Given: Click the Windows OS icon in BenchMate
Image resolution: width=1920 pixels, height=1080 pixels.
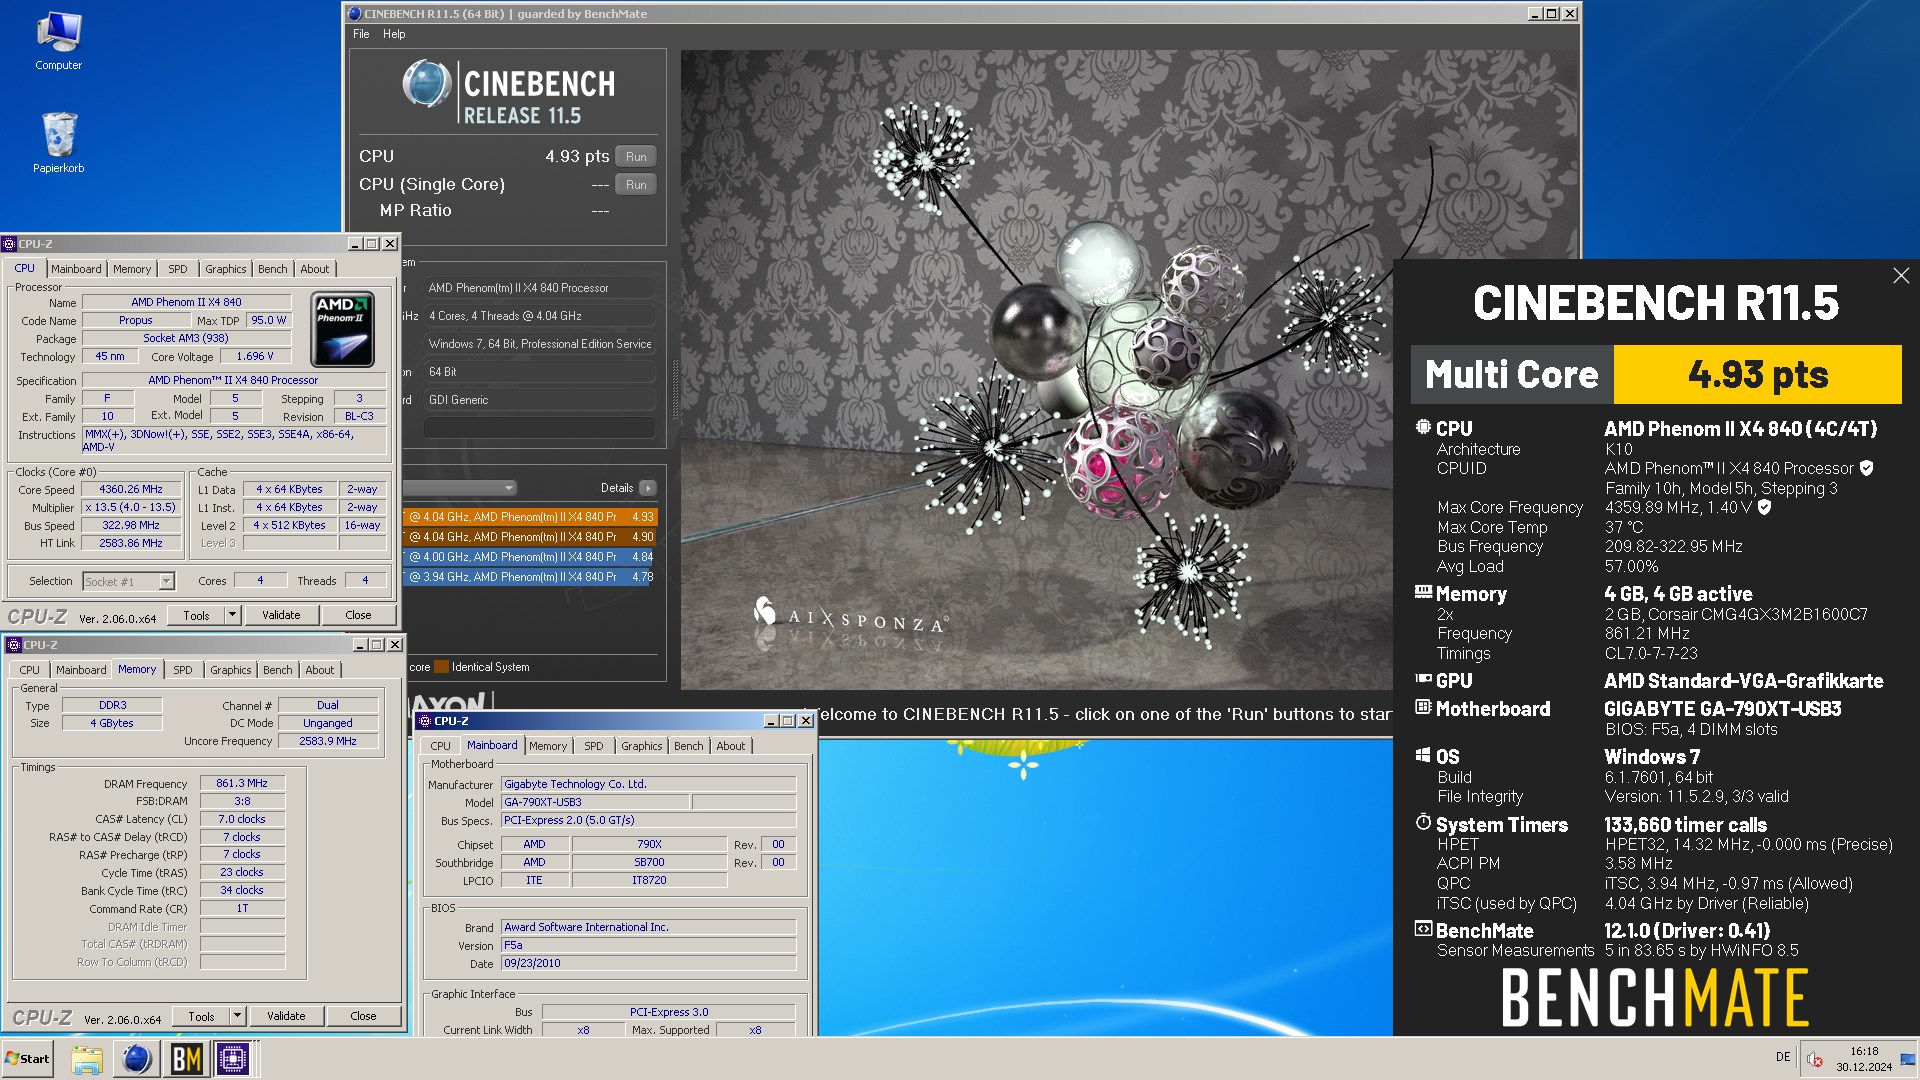Looking at the screenshot, I should coord(1423,755).
